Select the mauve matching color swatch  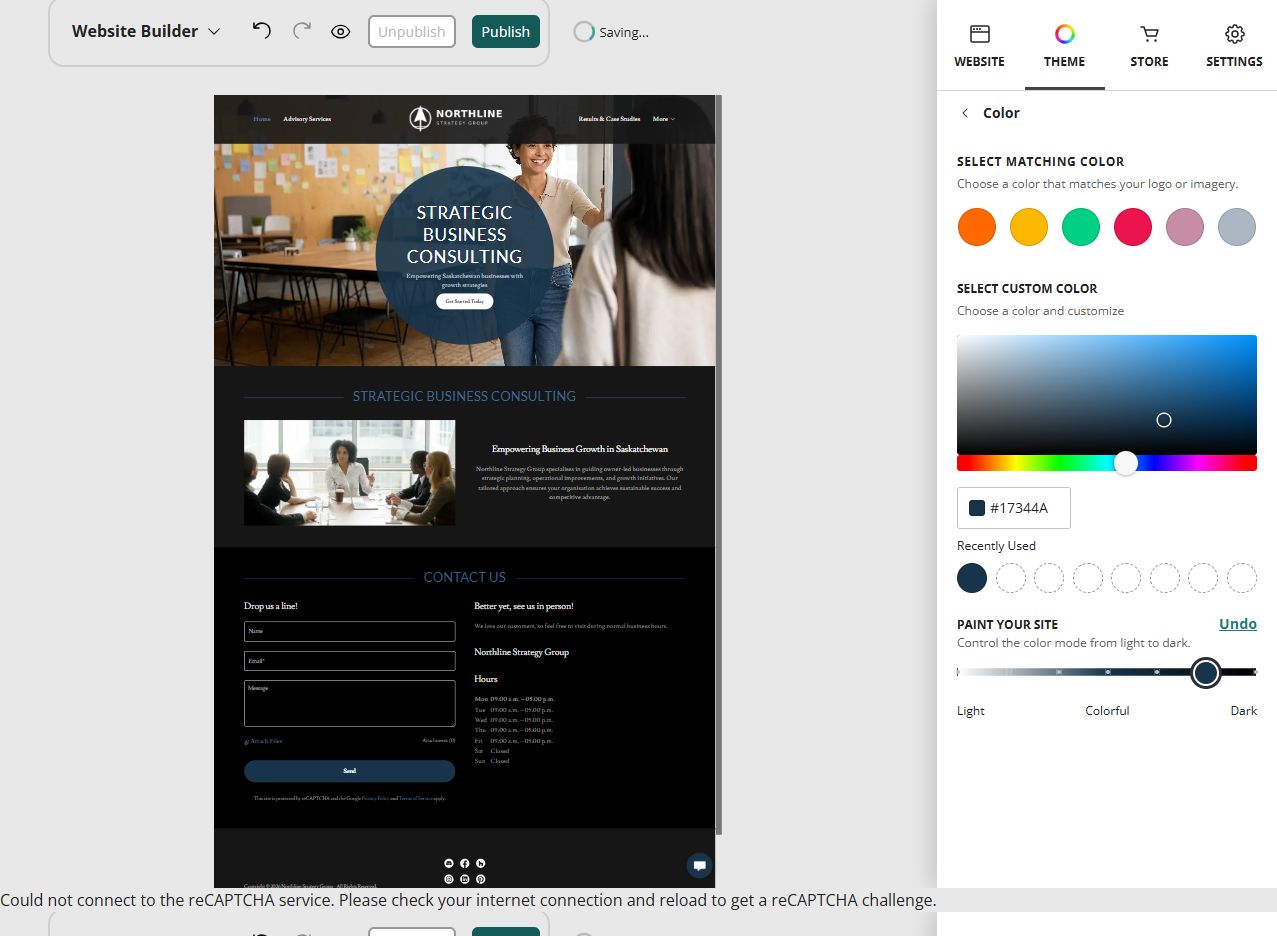(x=1185, y=227)
